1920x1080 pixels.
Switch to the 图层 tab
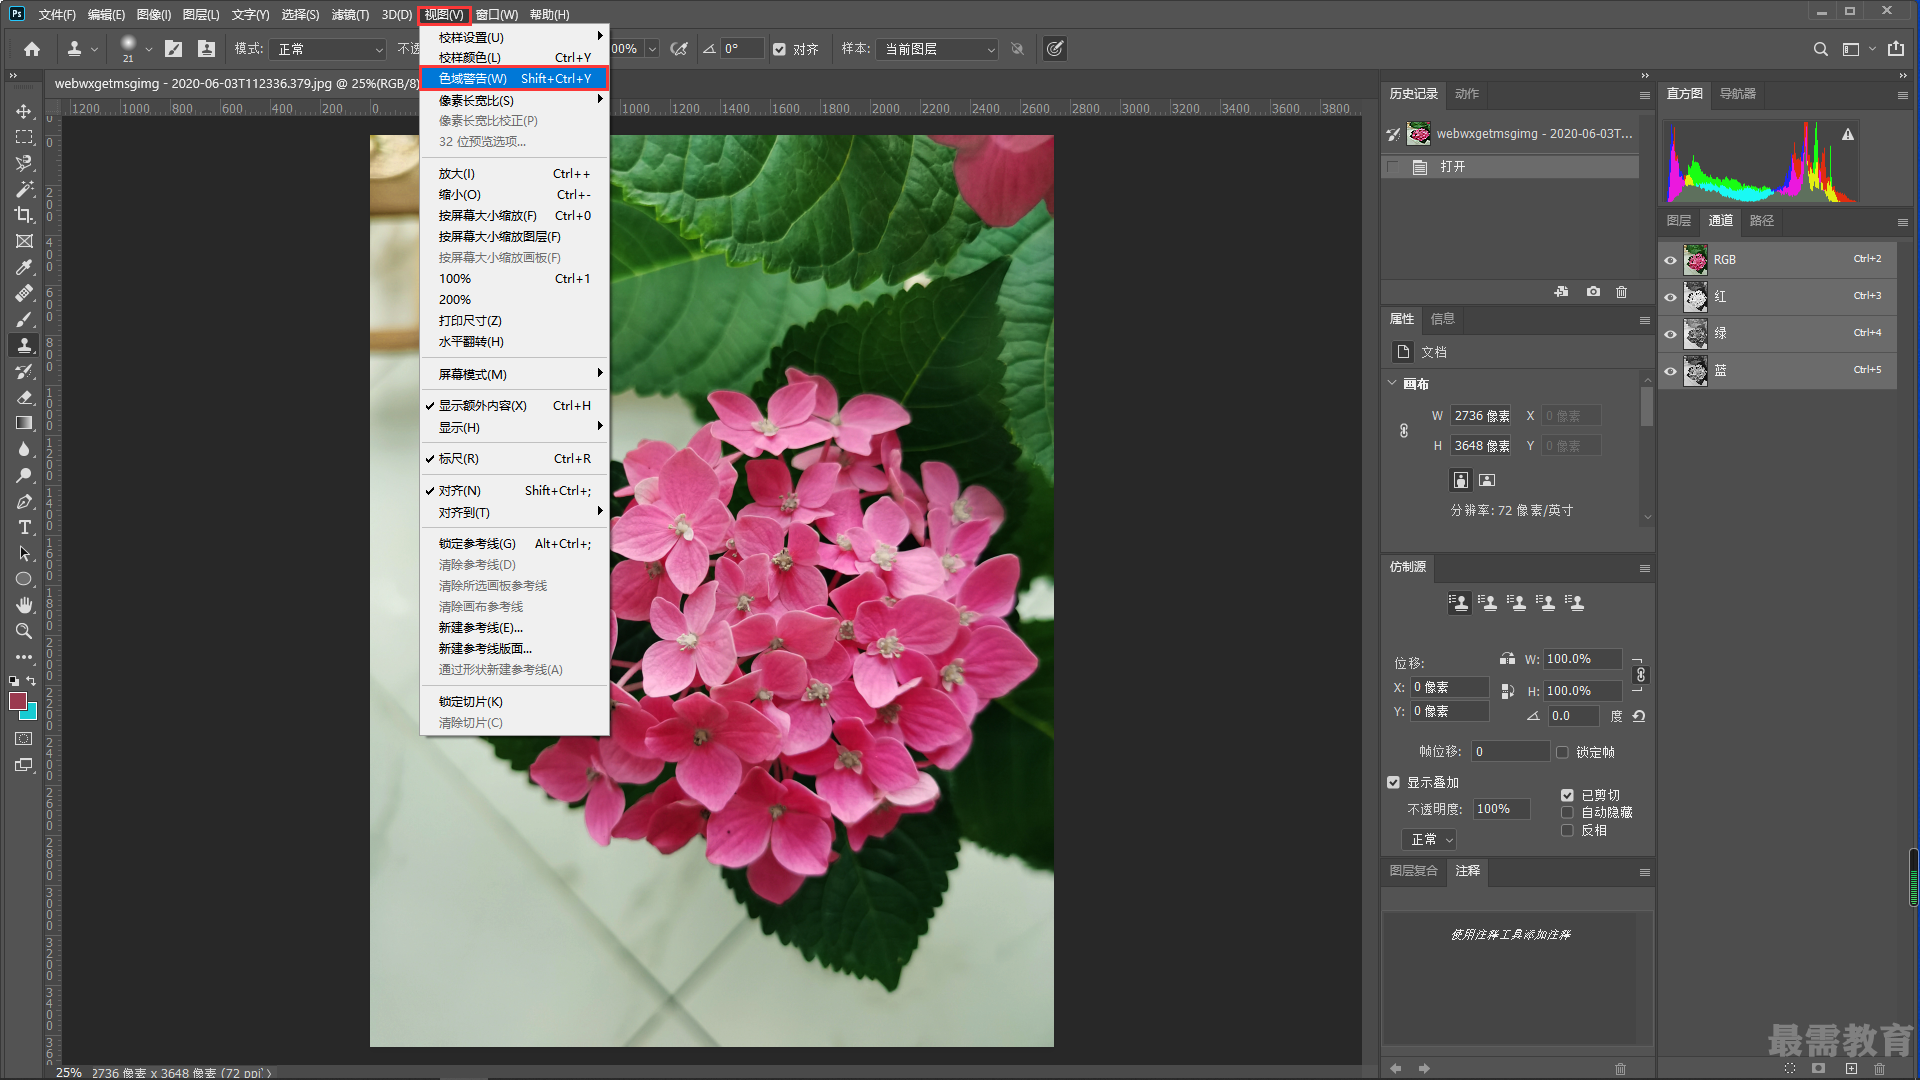coord(1679,220)
